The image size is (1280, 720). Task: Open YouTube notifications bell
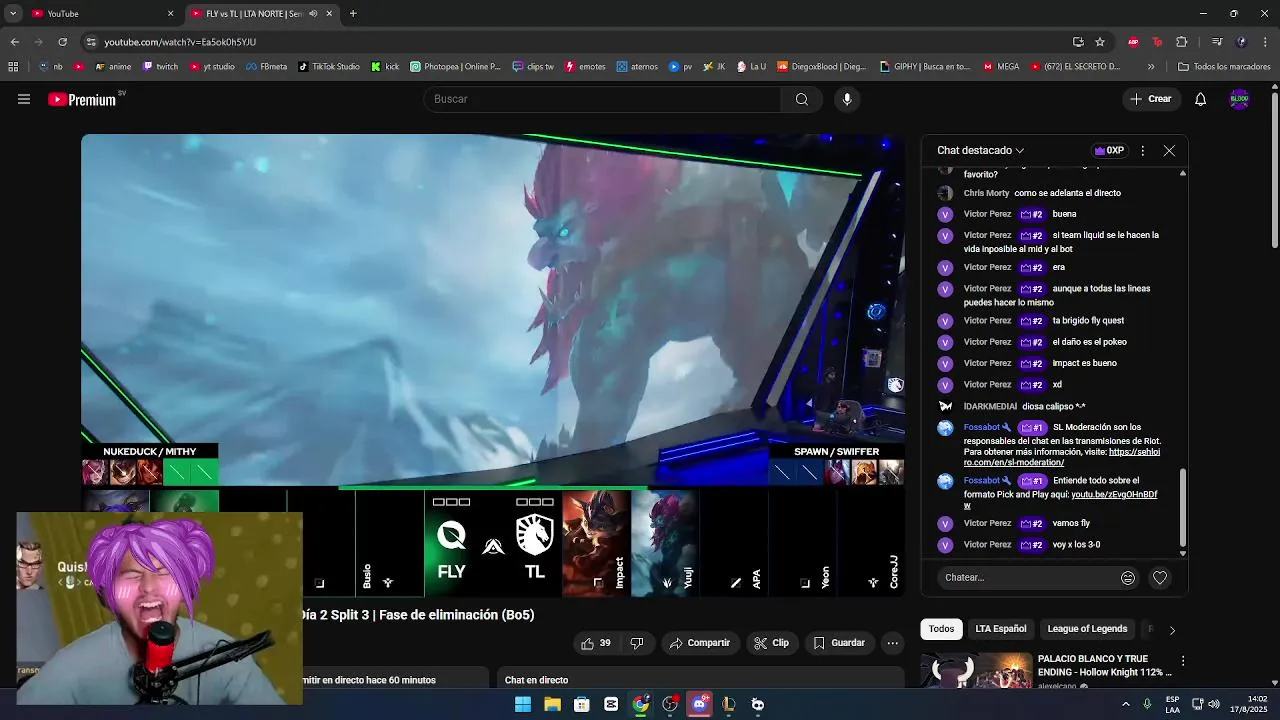click(1200, 99)
